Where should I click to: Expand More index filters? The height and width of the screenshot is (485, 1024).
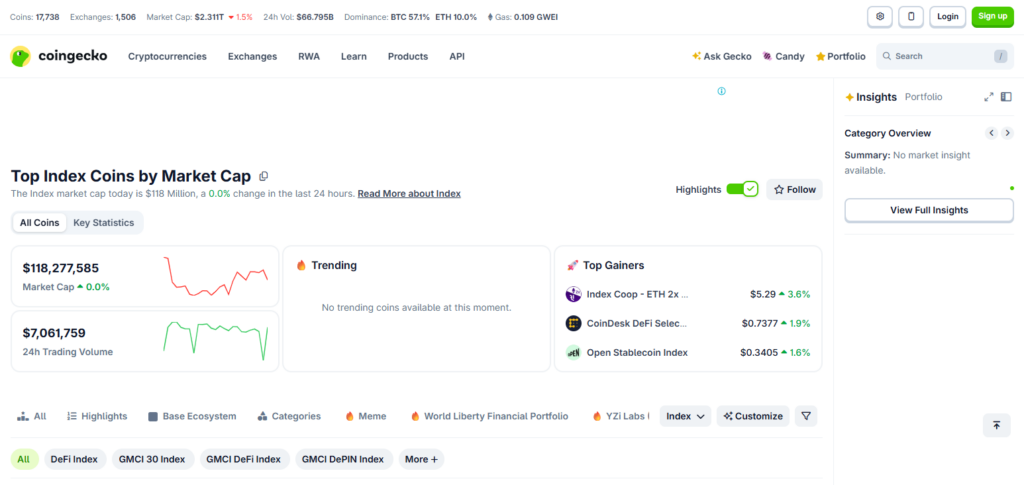tap(421, 459)
